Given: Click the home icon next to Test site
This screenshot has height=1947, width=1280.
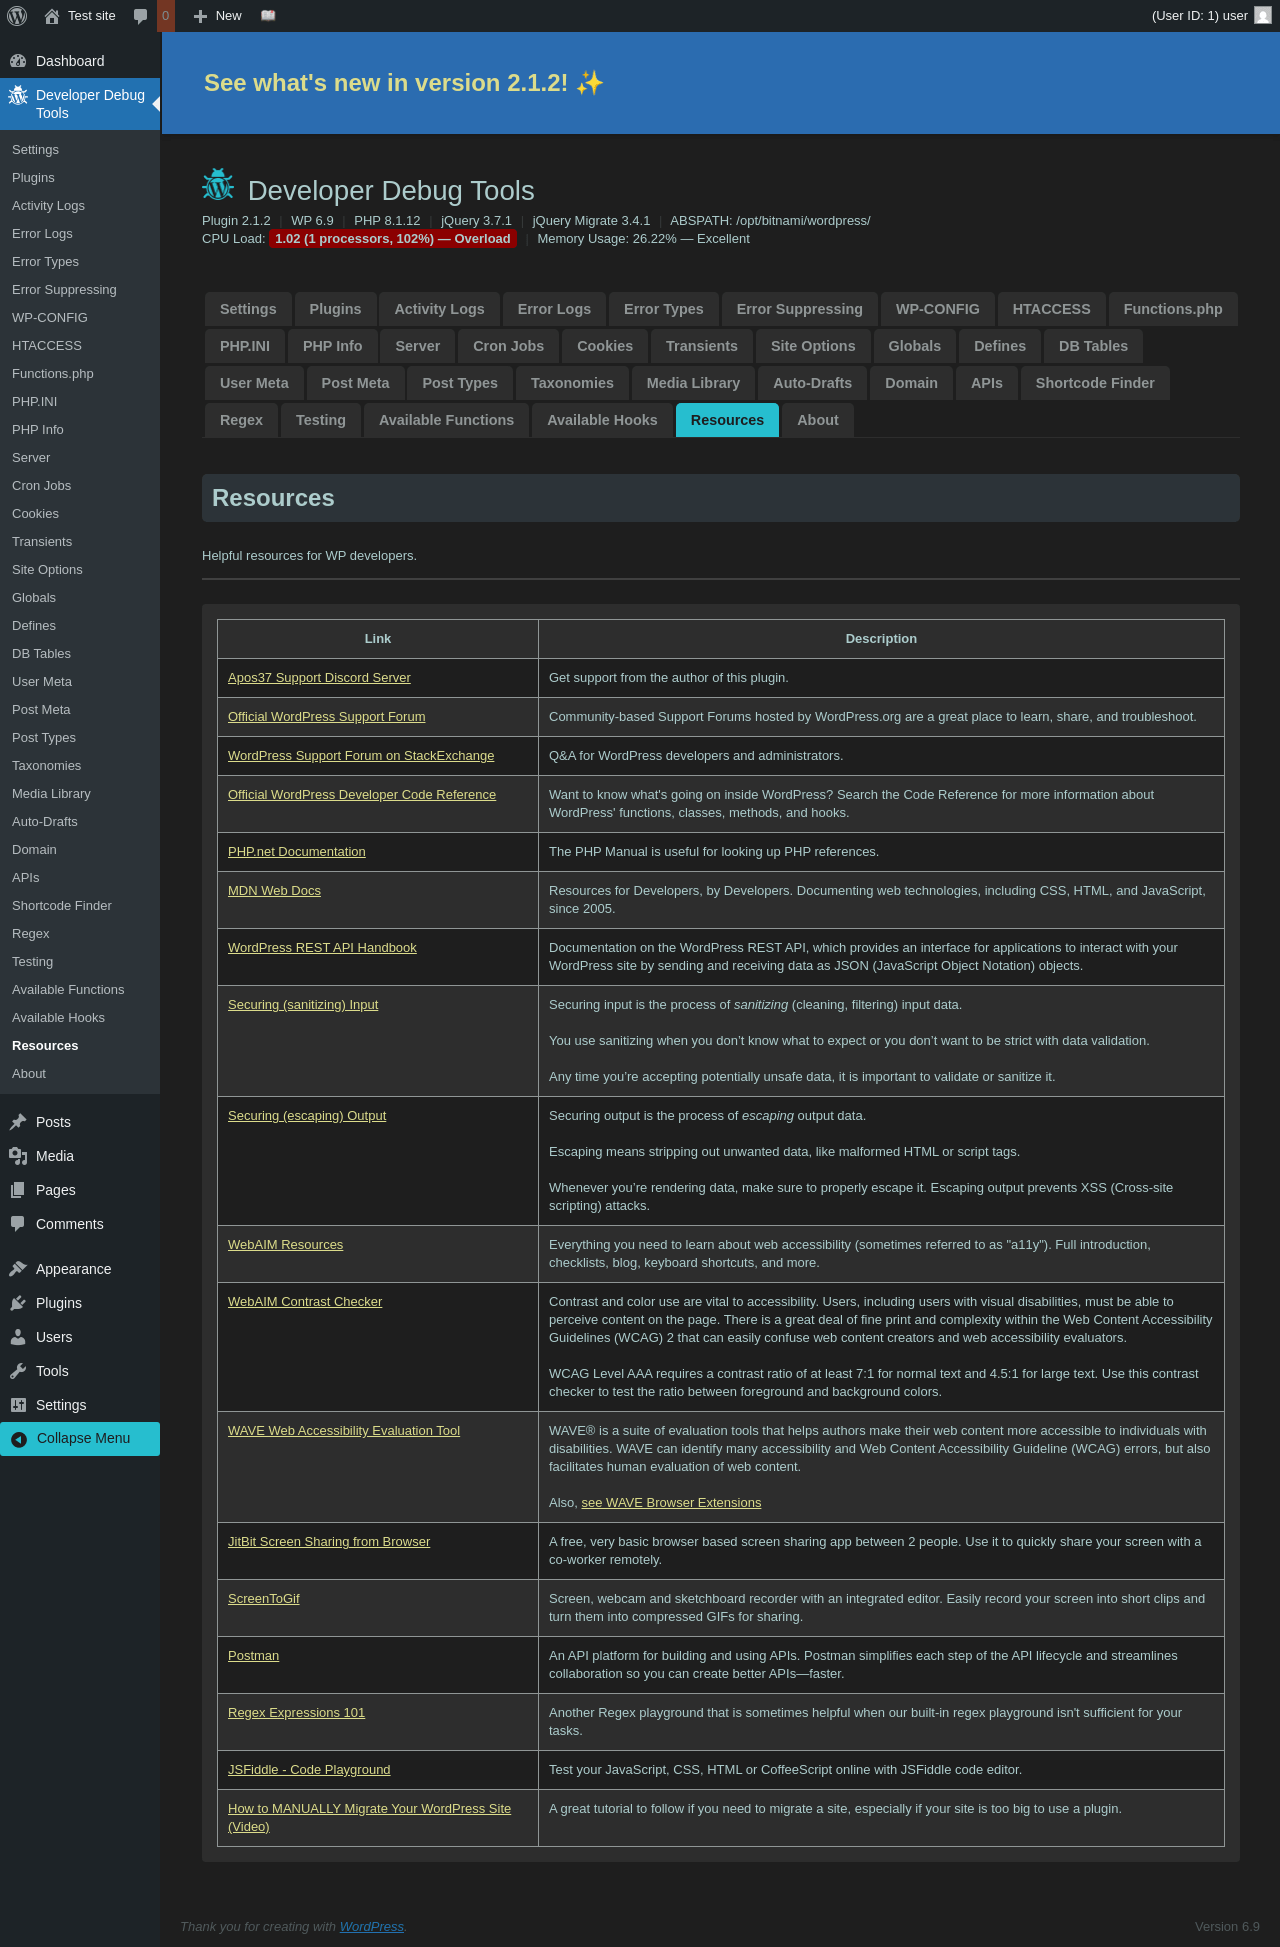Looking at the screenshot, I should [52, 16].
